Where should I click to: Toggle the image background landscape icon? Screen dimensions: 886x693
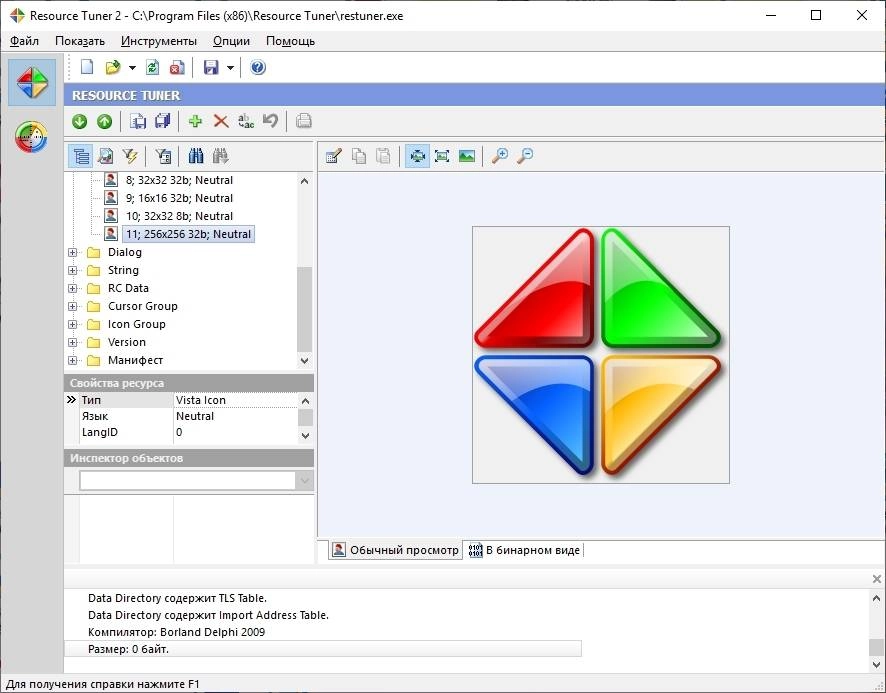point(467,155)
